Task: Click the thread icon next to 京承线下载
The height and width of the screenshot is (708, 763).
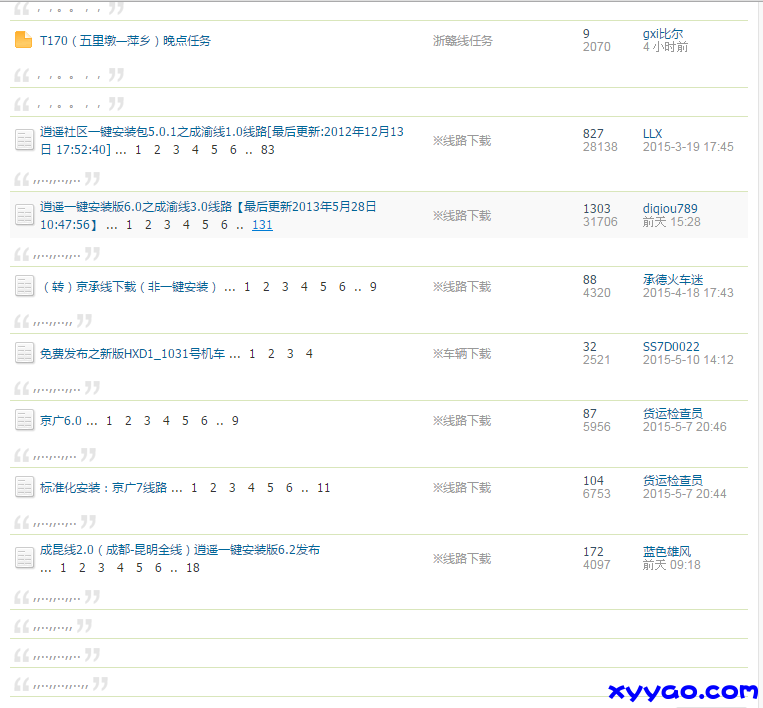Action: [25, 286]
